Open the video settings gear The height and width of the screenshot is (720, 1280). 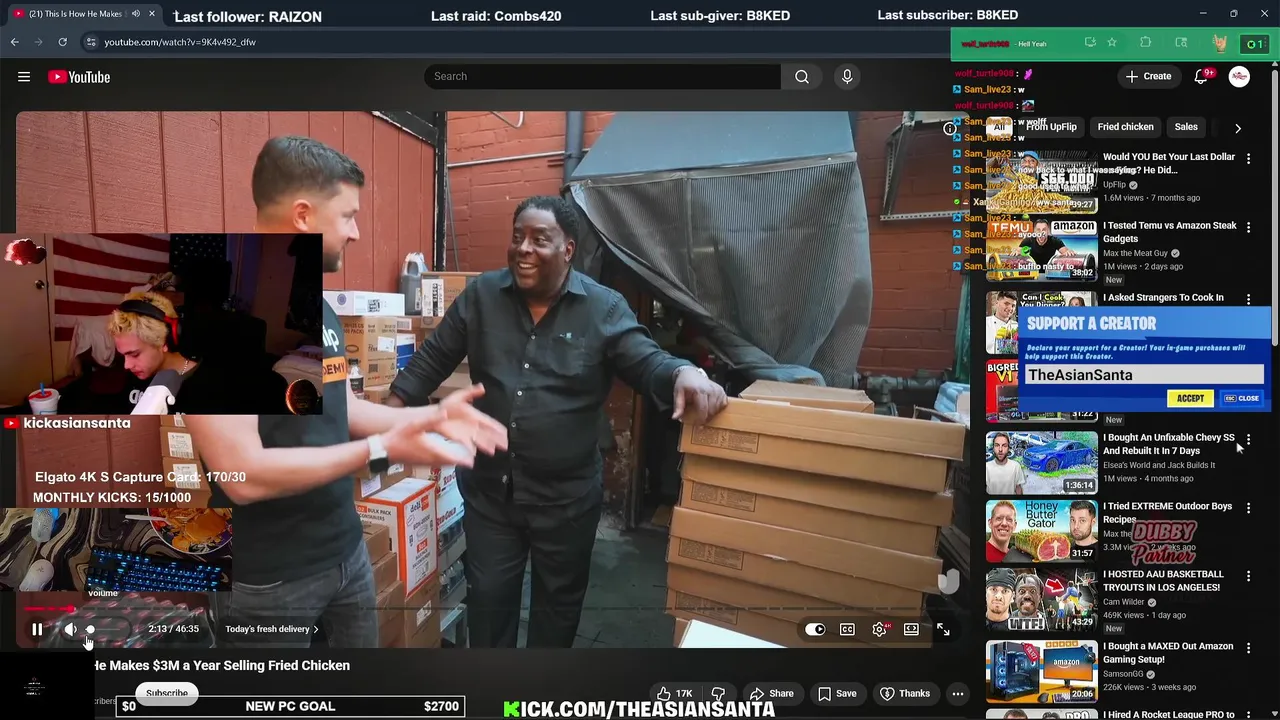(x=879, y=629)
